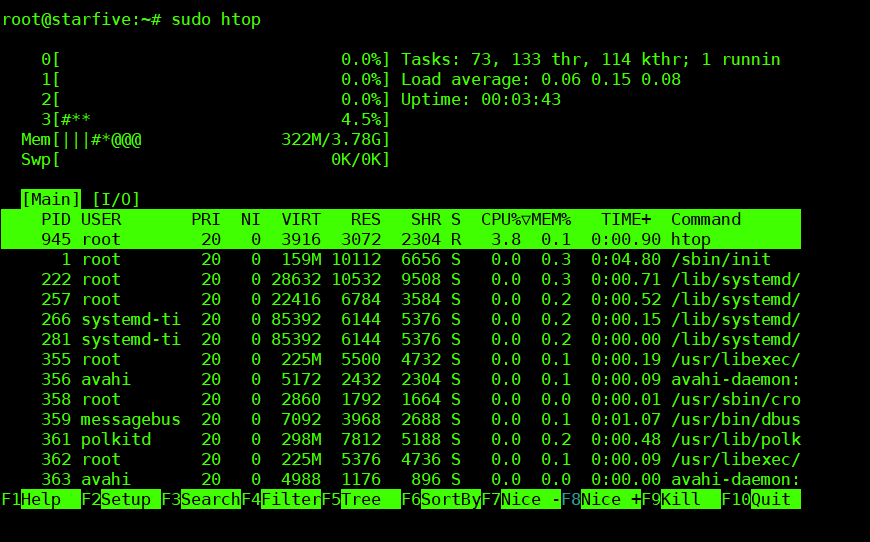Switch to the Main tab
Screen dimensions: 870x542
(51, 199)
